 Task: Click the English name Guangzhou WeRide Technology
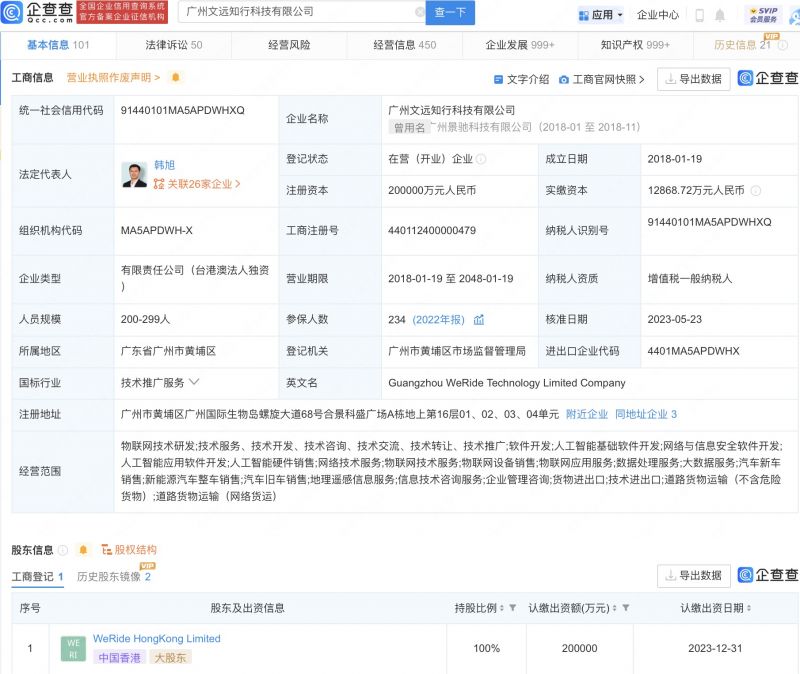[x=507, y=383]
